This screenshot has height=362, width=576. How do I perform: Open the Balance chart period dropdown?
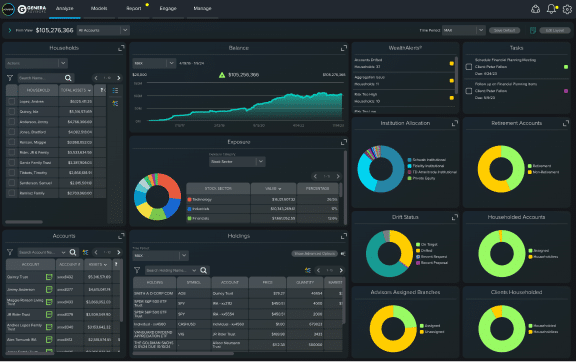point(154,63)
